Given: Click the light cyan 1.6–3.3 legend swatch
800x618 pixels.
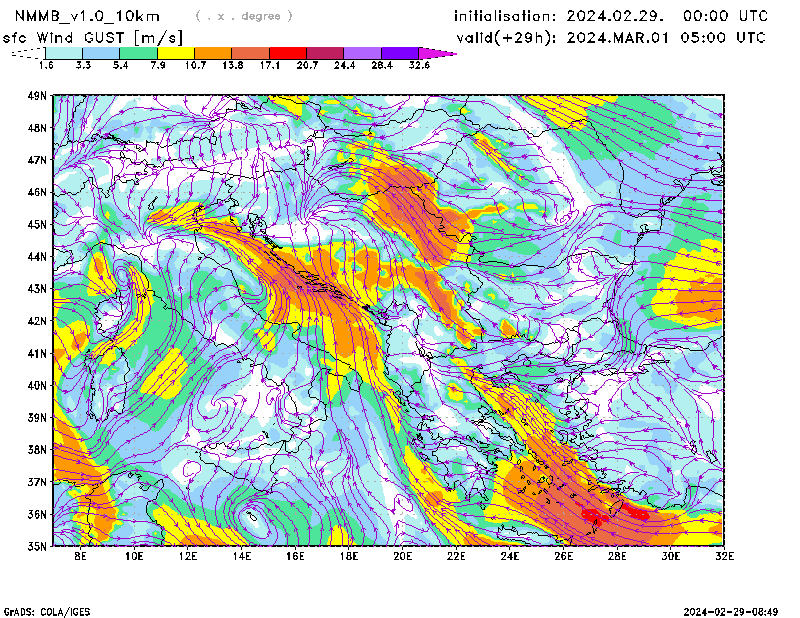Looking at the screenshot, I should click(x=63, y=53).
